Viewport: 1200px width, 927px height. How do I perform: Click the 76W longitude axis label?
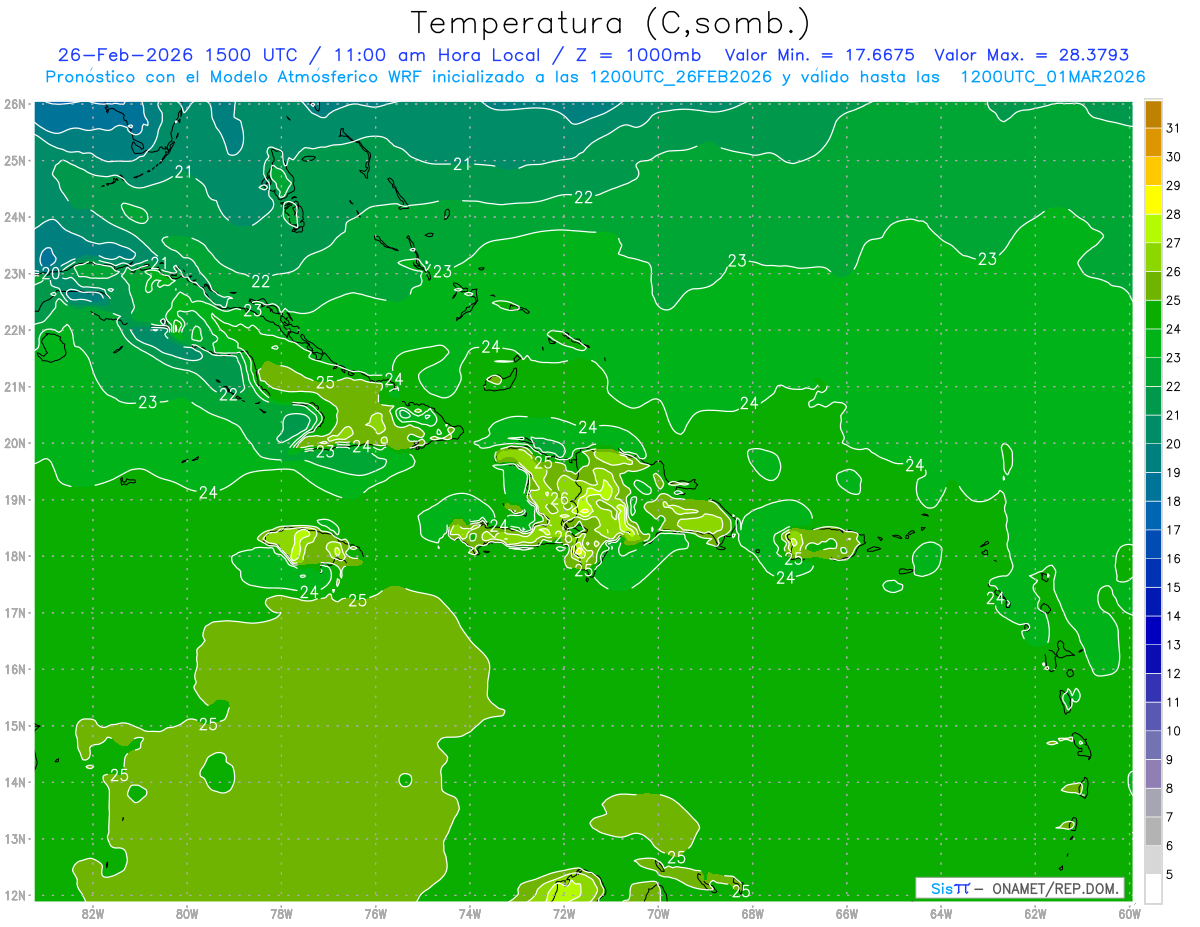click(375, 913)
